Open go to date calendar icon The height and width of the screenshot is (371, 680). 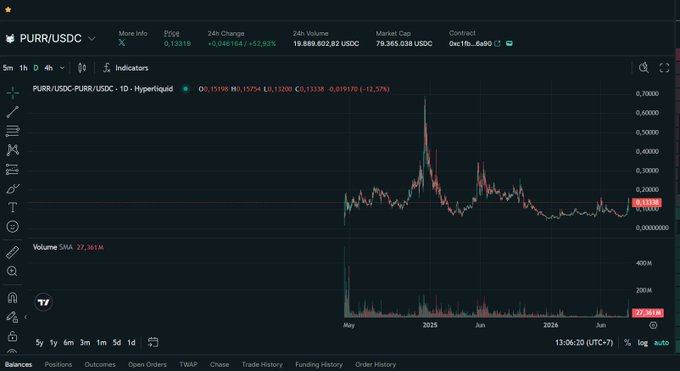click(x=153, y=342)
